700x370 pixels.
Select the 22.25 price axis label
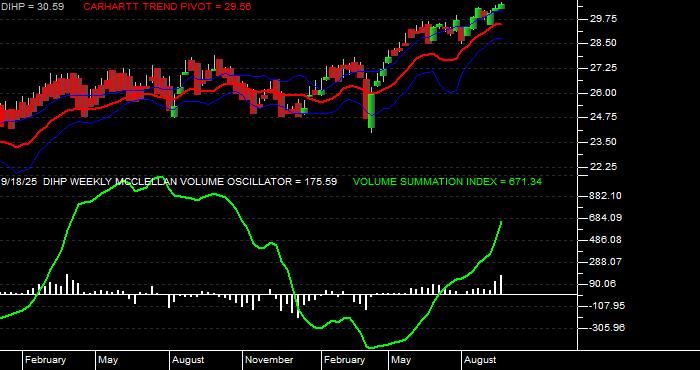[603, 166]
